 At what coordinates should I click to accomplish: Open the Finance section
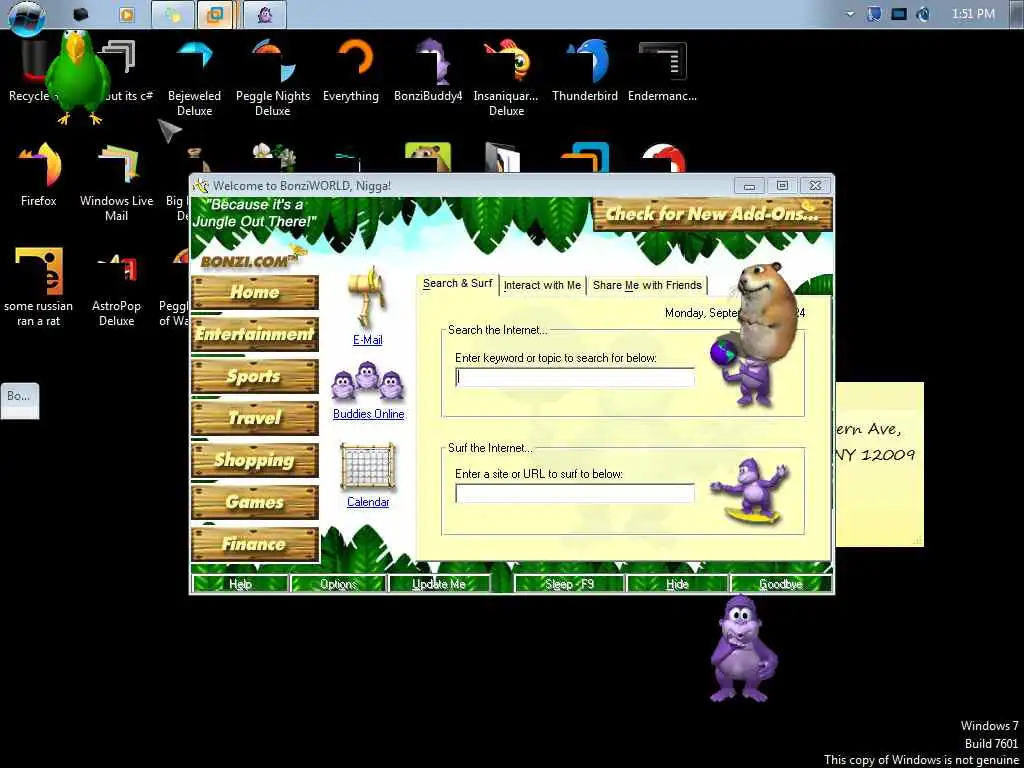click(x=255, y=544)
